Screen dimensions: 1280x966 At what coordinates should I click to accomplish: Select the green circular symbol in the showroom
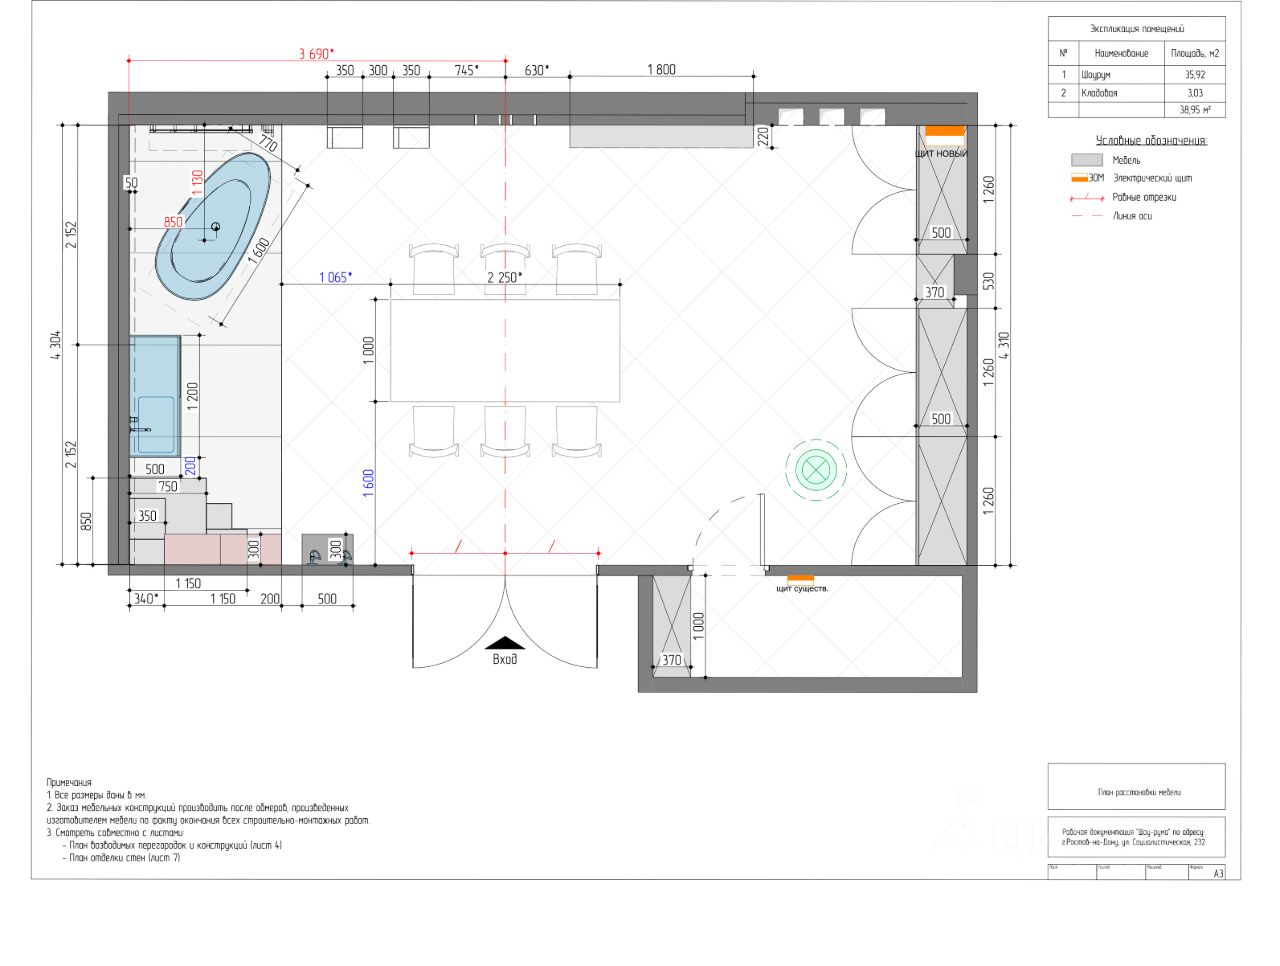(816, 469)
